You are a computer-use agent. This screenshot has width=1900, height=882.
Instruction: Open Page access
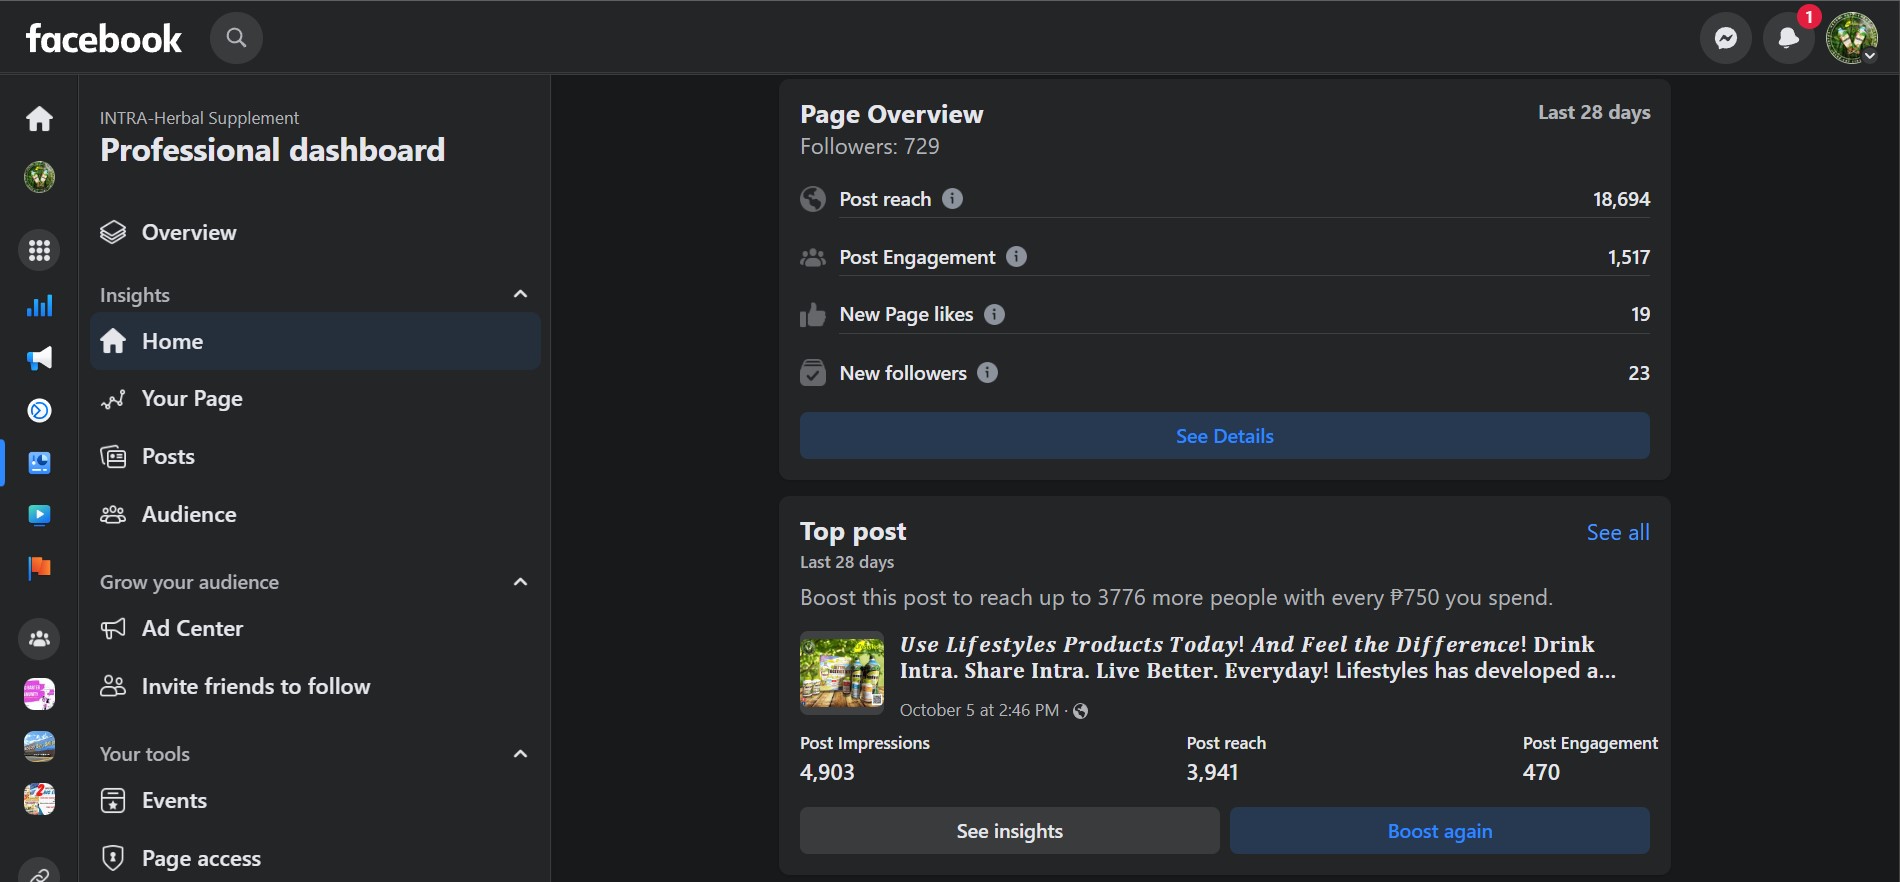pos(315,858)
